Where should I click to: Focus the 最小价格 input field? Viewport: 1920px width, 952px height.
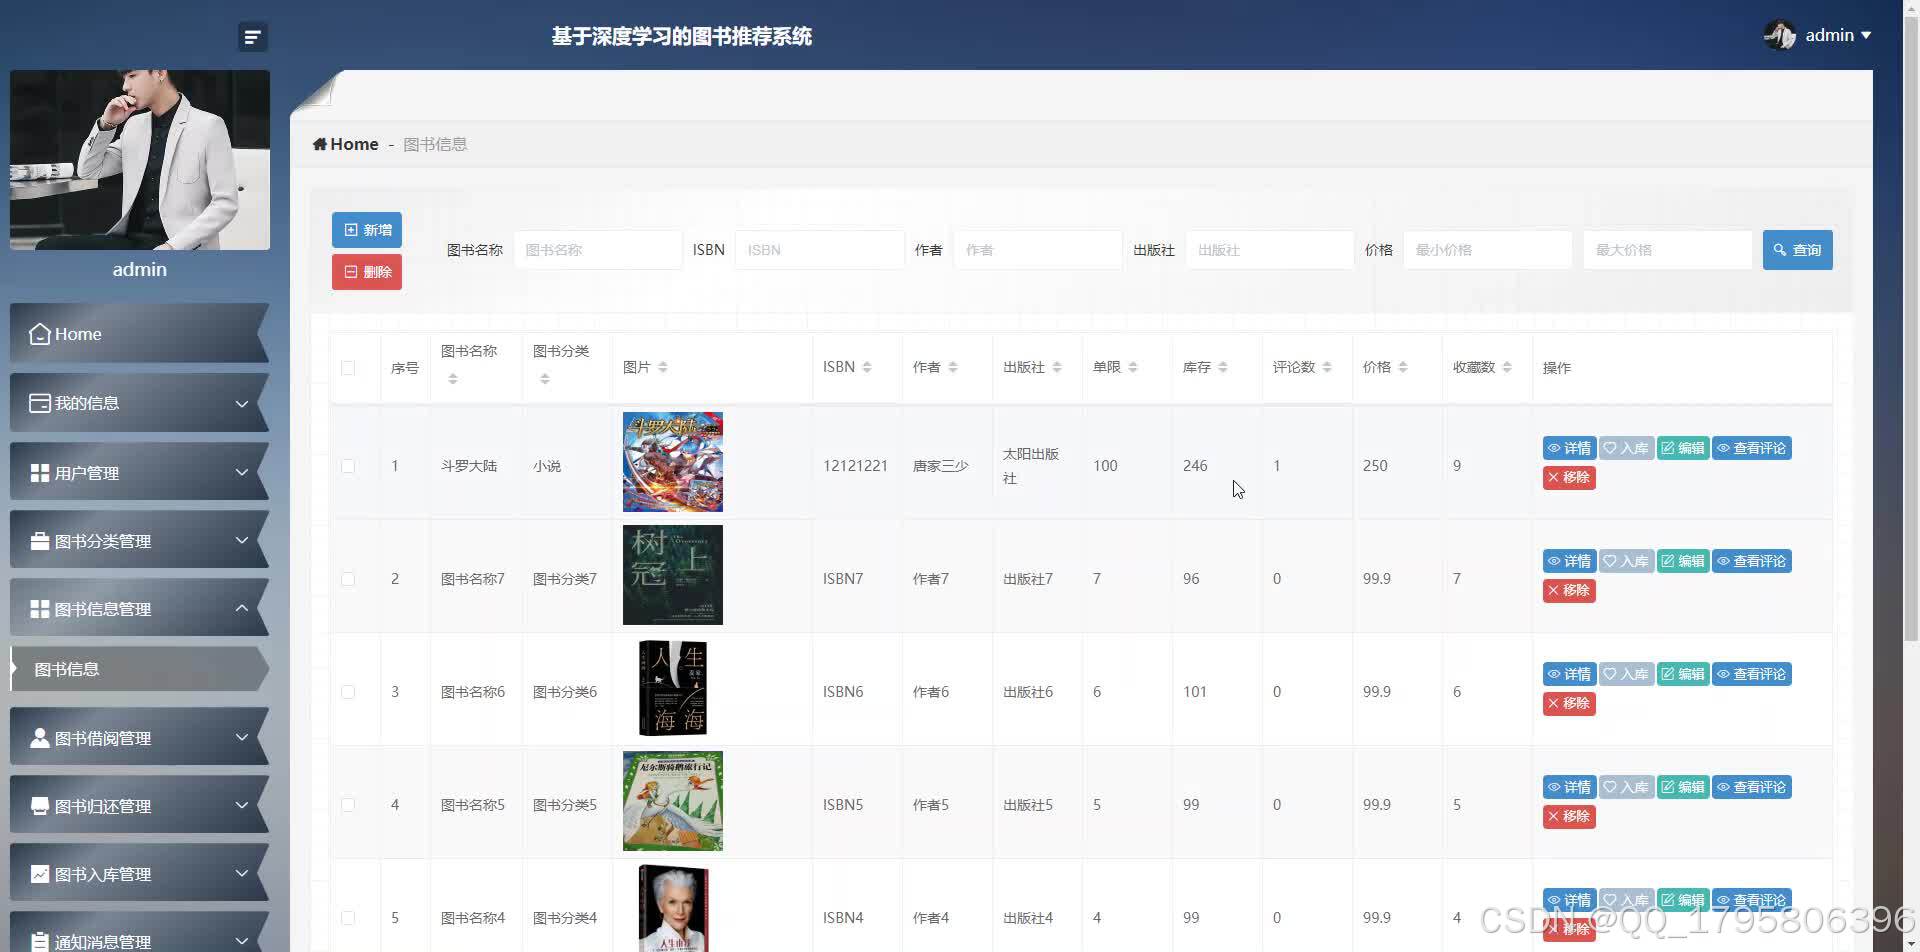pos(1488,250)
